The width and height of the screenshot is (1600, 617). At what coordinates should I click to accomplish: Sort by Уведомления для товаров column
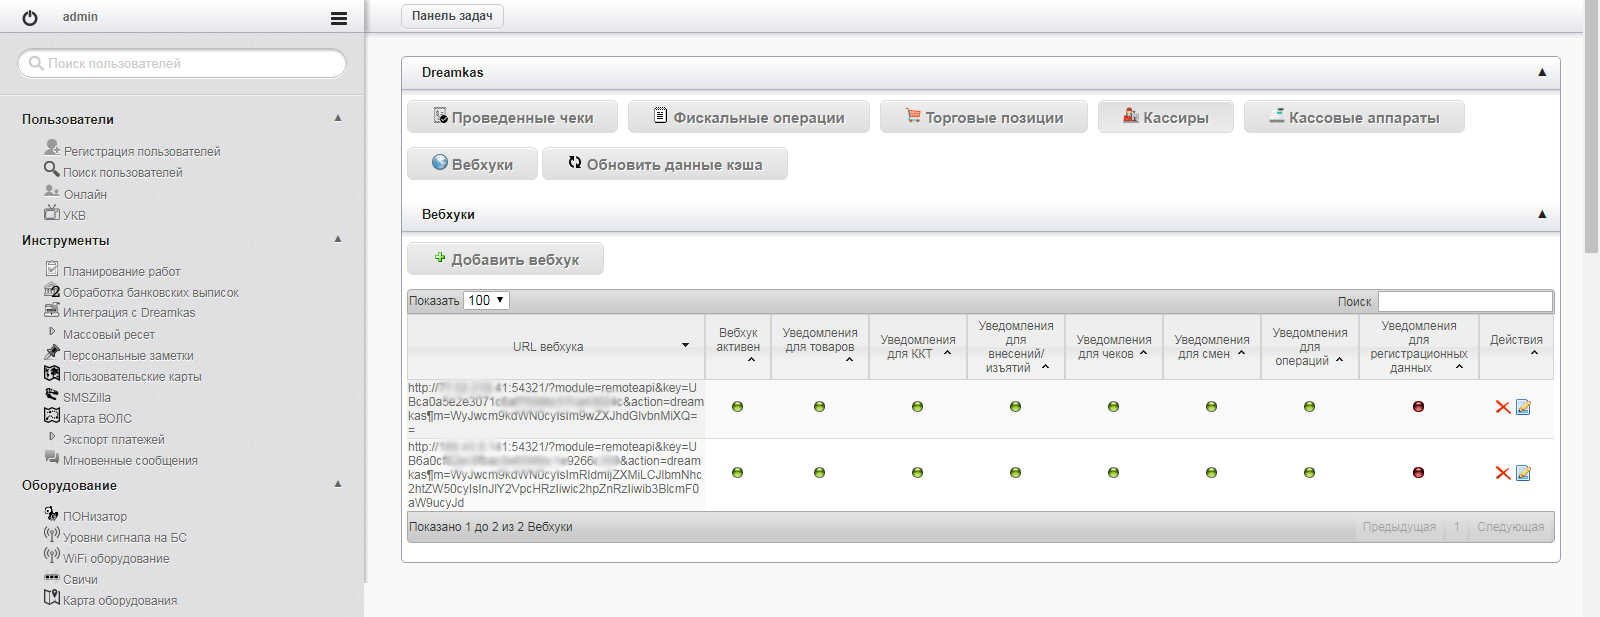click(820, 347)
